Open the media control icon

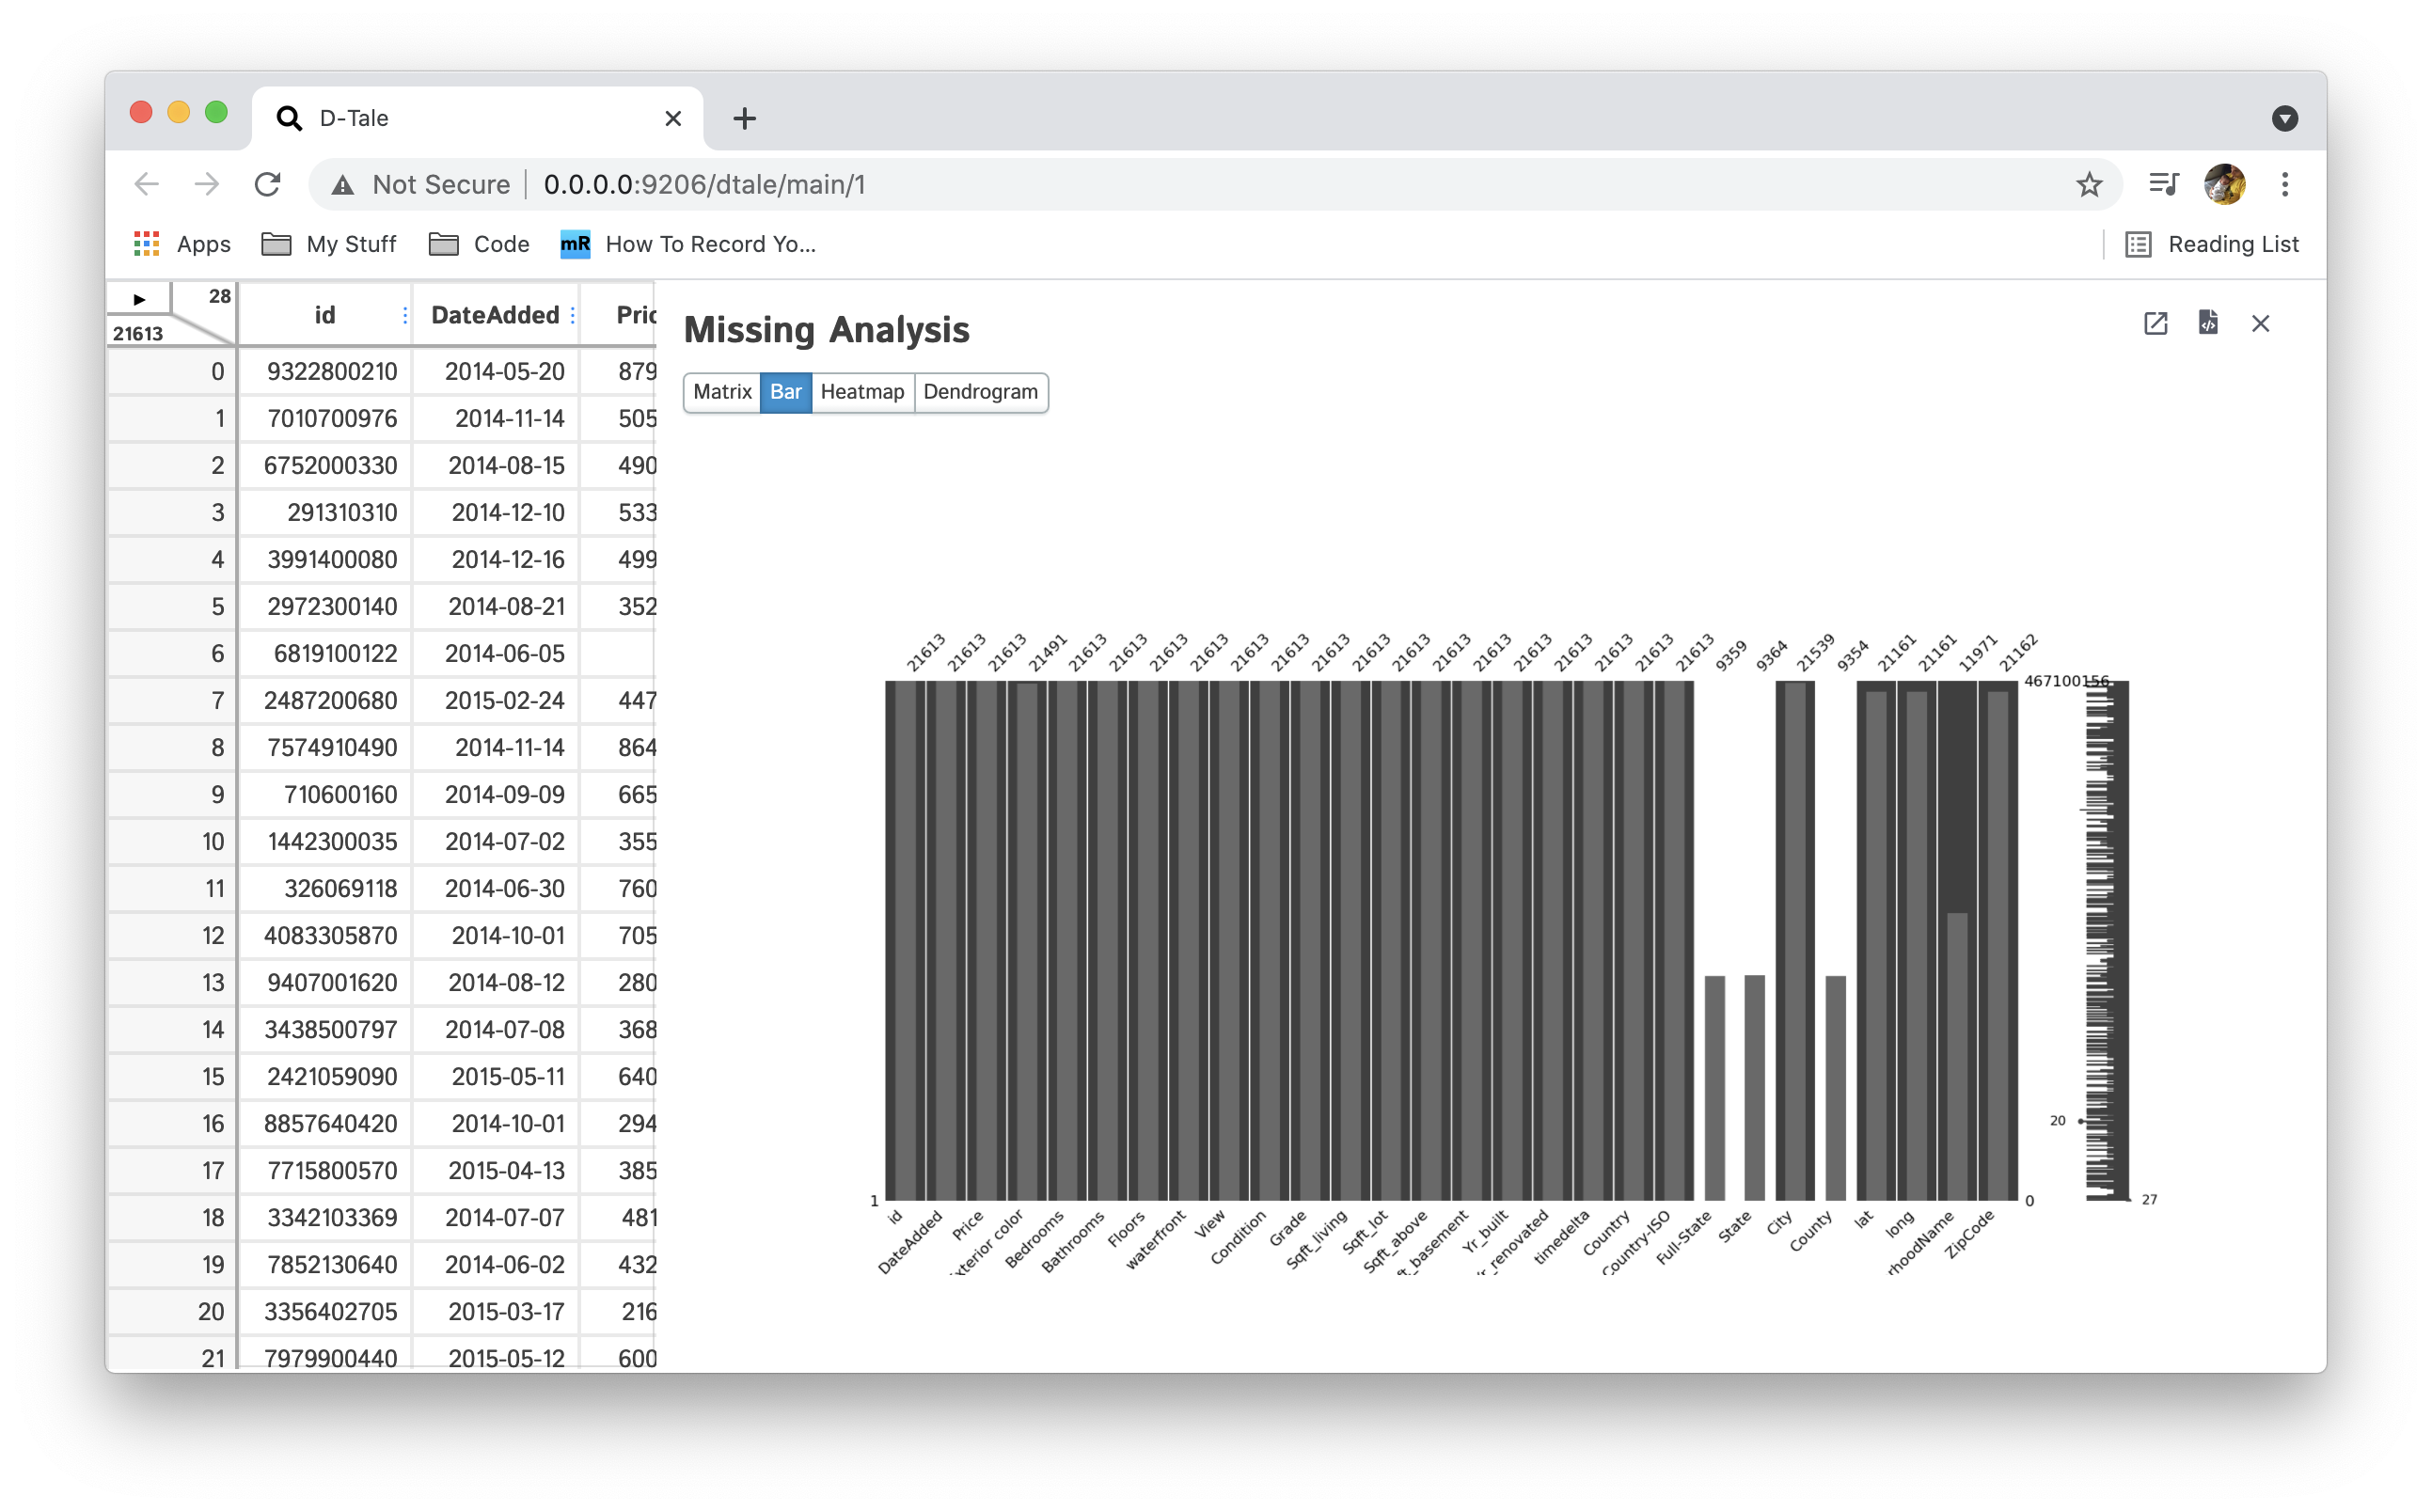(2163, 184)
